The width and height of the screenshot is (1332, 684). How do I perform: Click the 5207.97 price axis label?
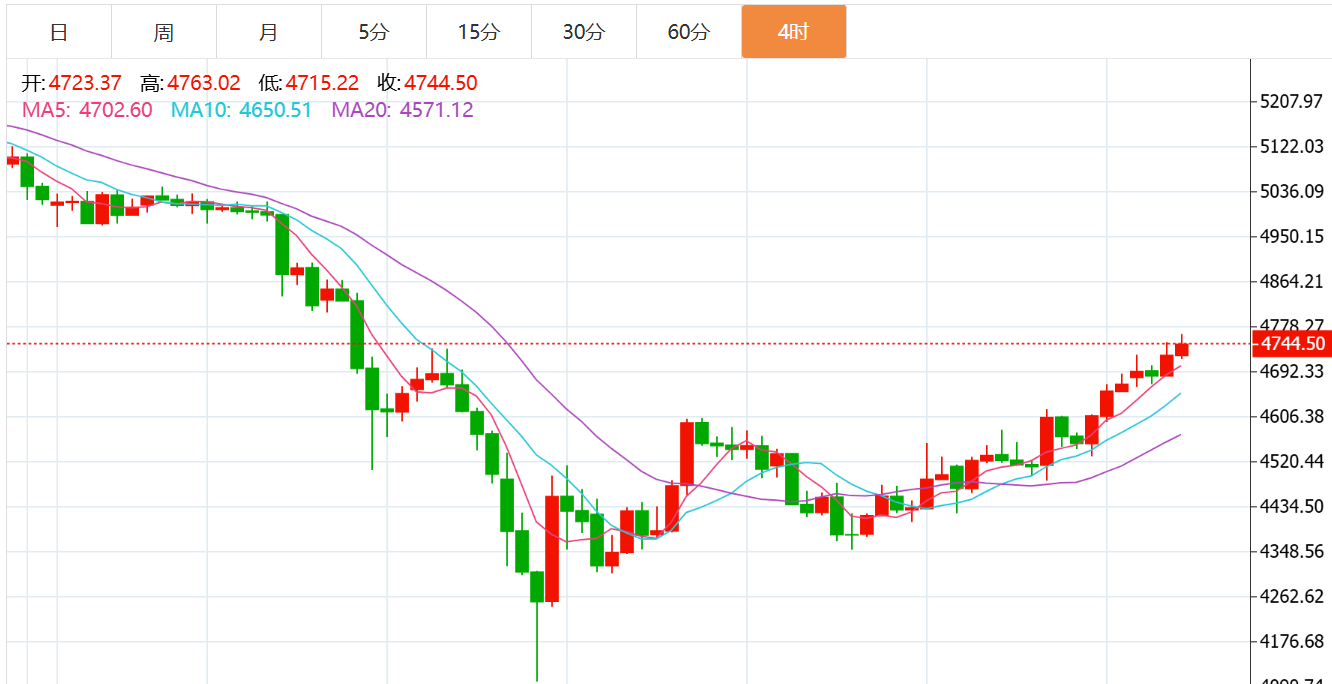[x=1292, y=101]
